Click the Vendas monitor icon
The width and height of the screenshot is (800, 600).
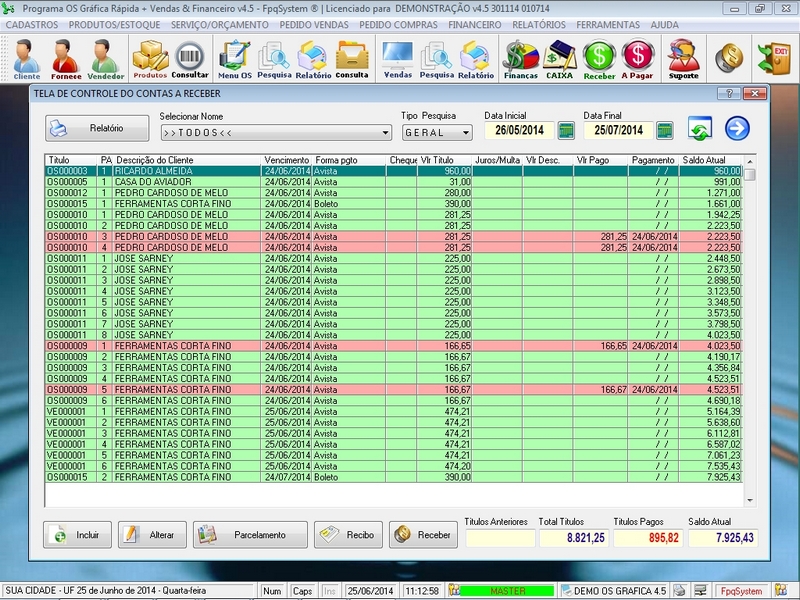(x=398, y=58)
